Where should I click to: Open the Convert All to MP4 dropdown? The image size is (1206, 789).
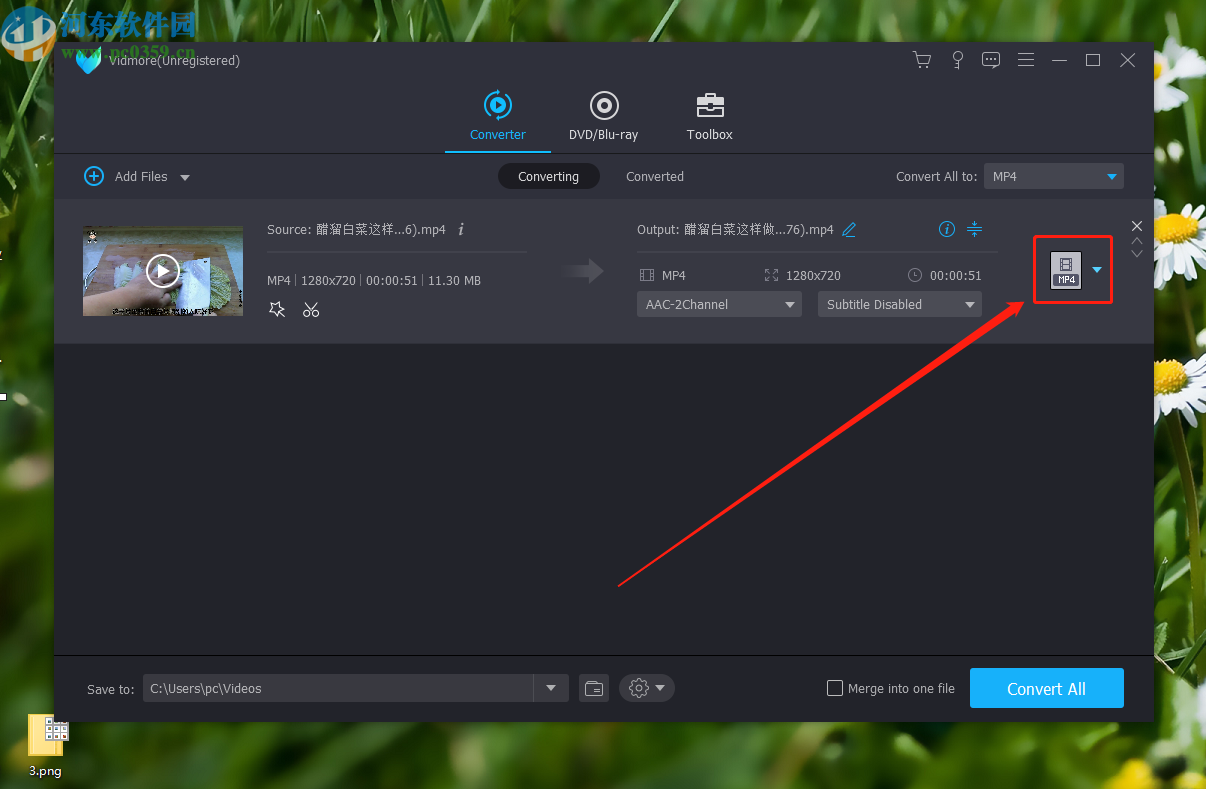pos(1054,176)
